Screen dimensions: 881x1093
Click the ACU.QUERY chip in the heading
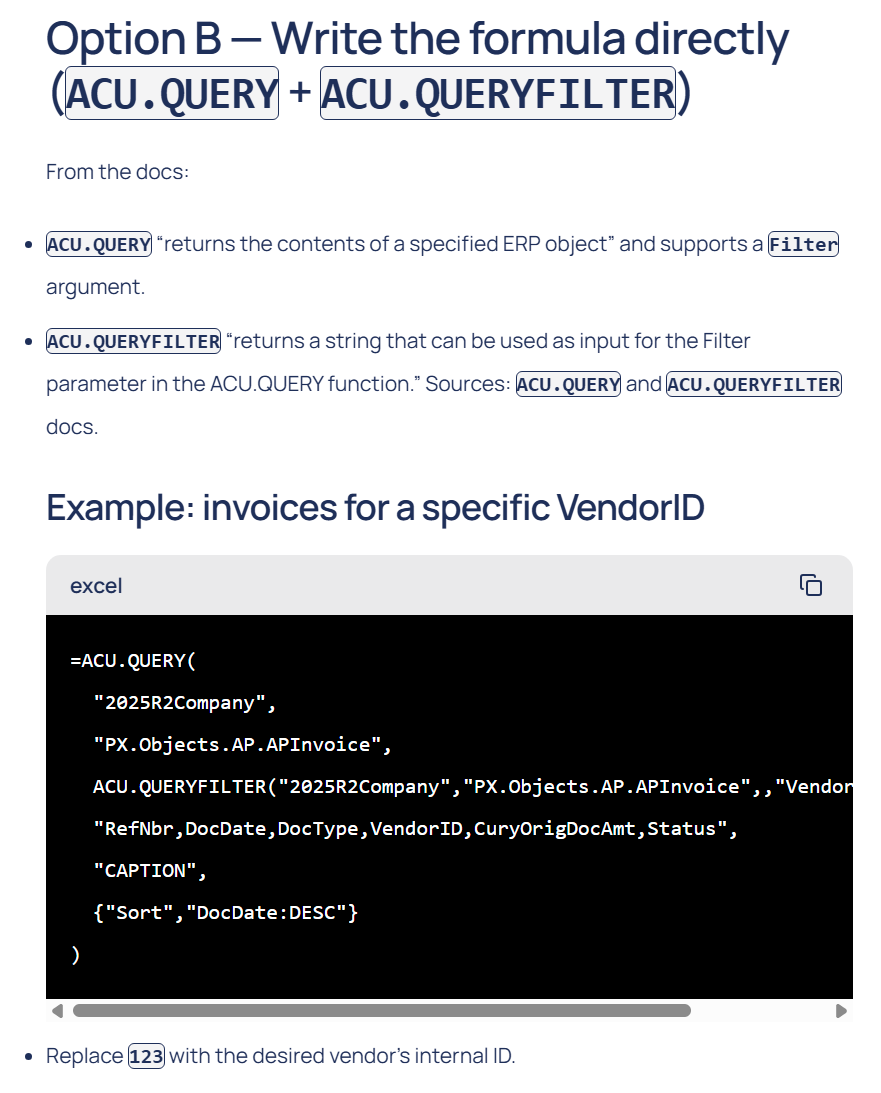(171, 94)
